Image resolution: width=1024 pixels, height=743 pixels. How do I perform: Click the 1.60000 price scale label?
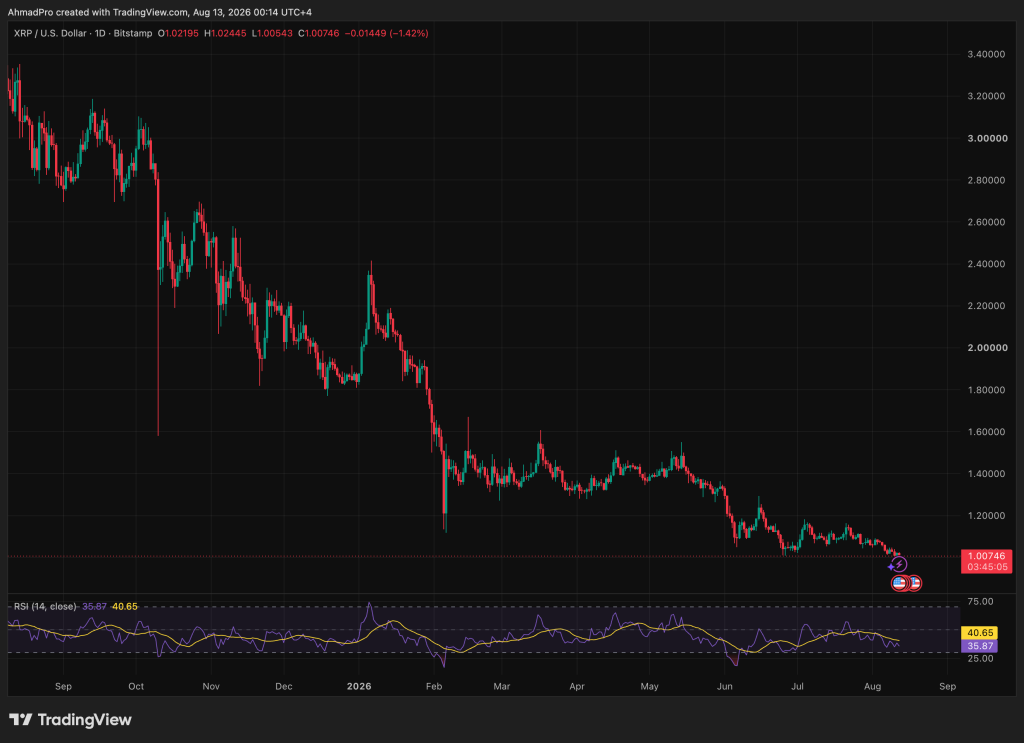click(986, 432)
